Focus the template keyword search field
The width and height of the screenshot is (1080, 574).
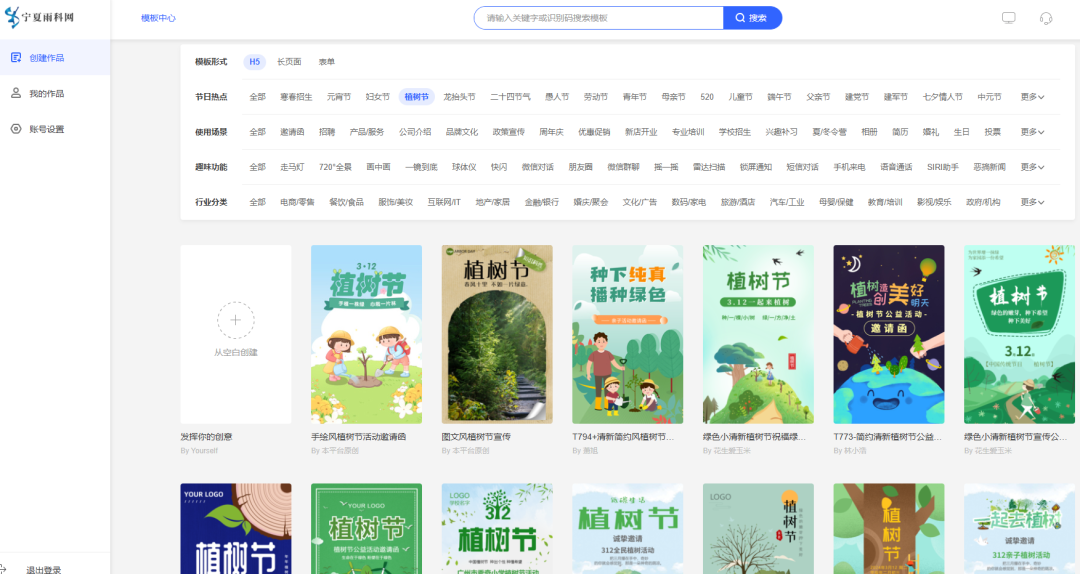(599, 18)
